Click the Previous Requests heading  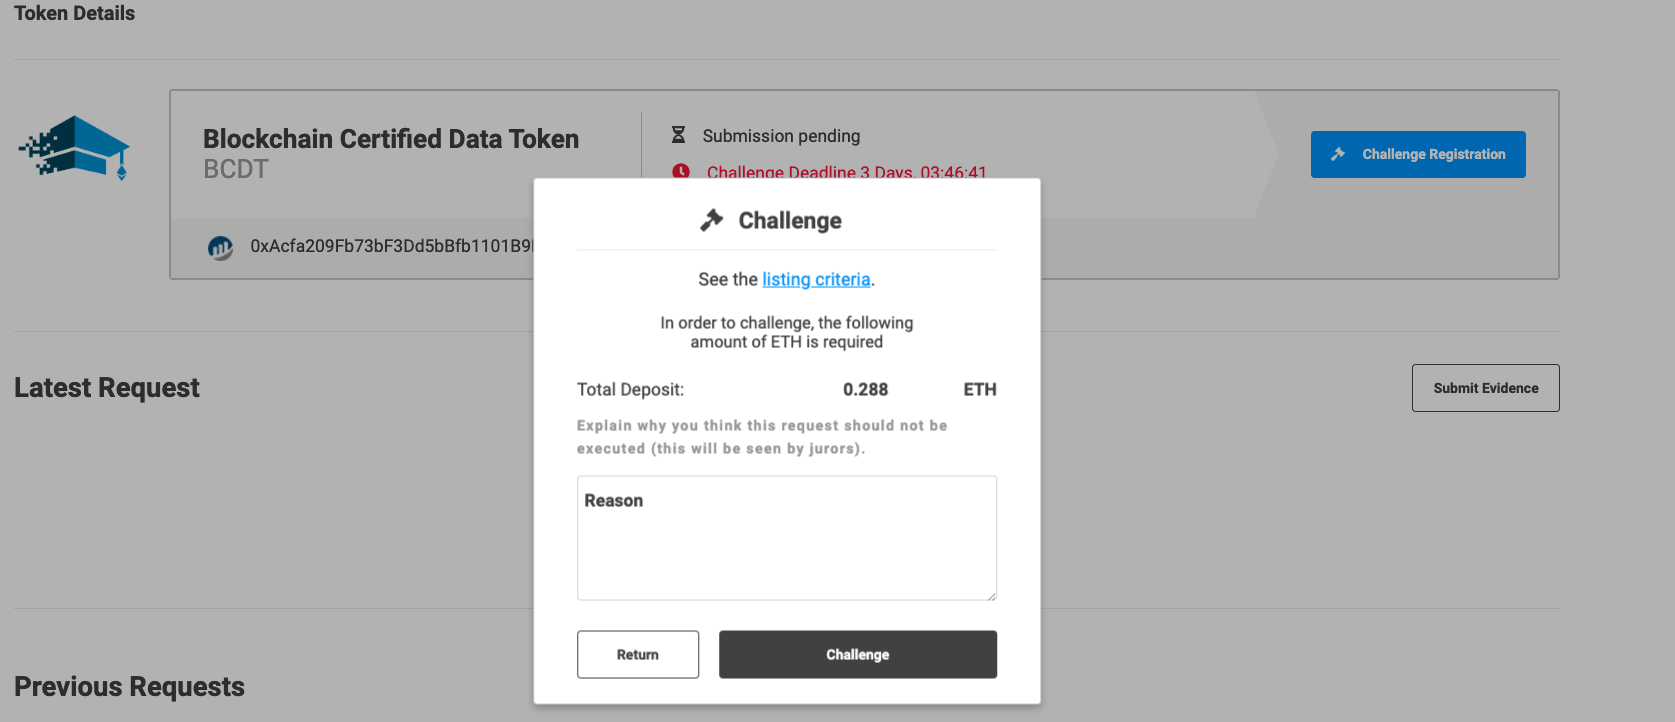(x=130, y=687)
